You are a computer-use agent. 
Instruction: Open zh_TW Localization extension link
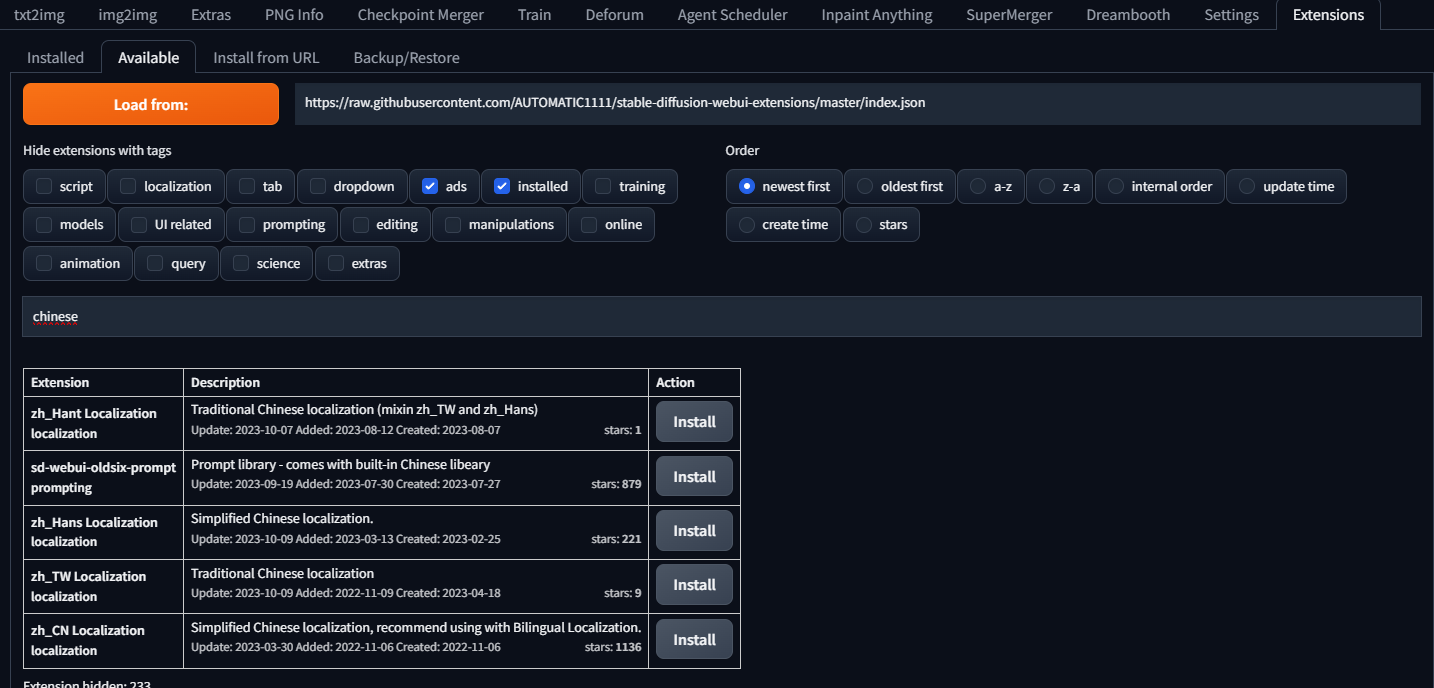click(x=88, y=576)
